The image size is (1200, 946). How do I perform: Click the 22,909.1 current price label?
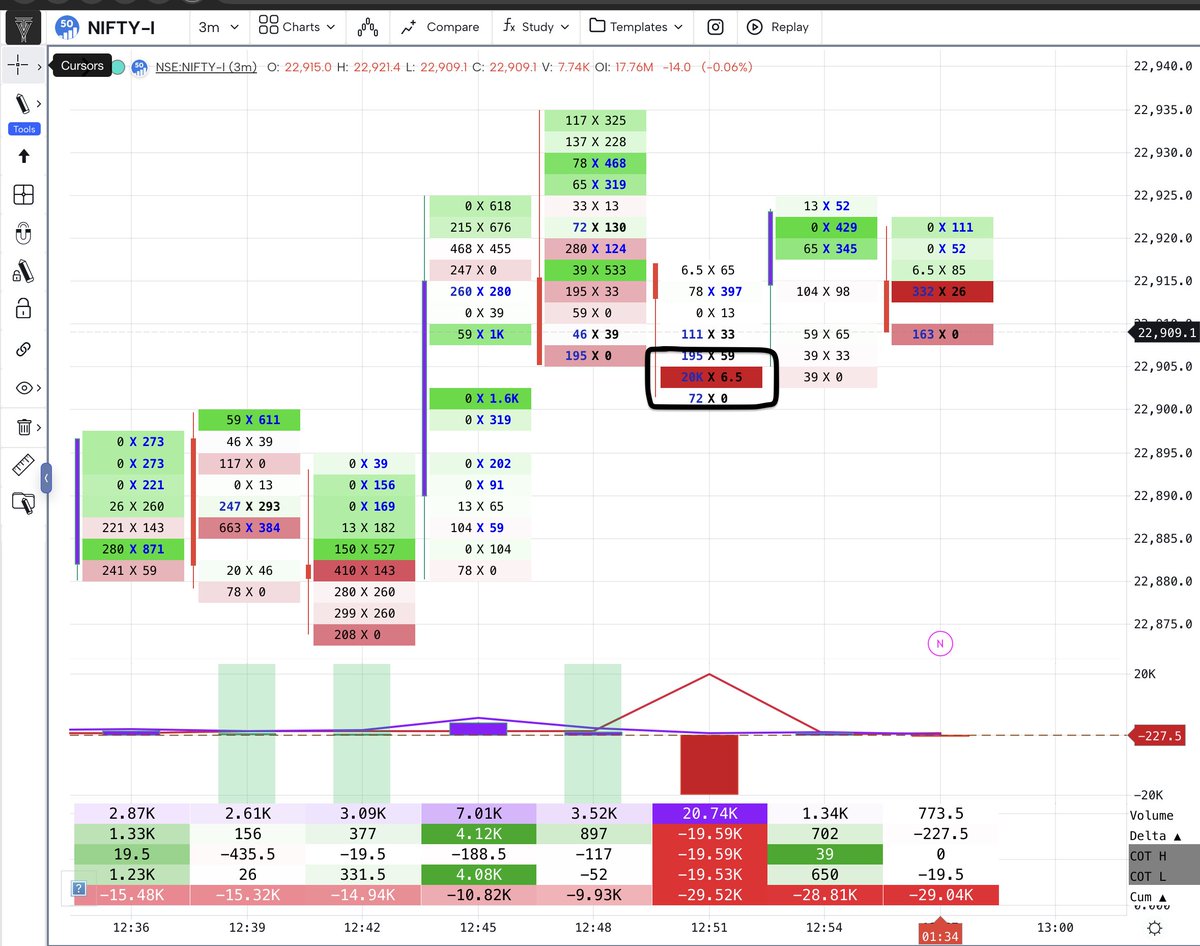(1163, 332)
